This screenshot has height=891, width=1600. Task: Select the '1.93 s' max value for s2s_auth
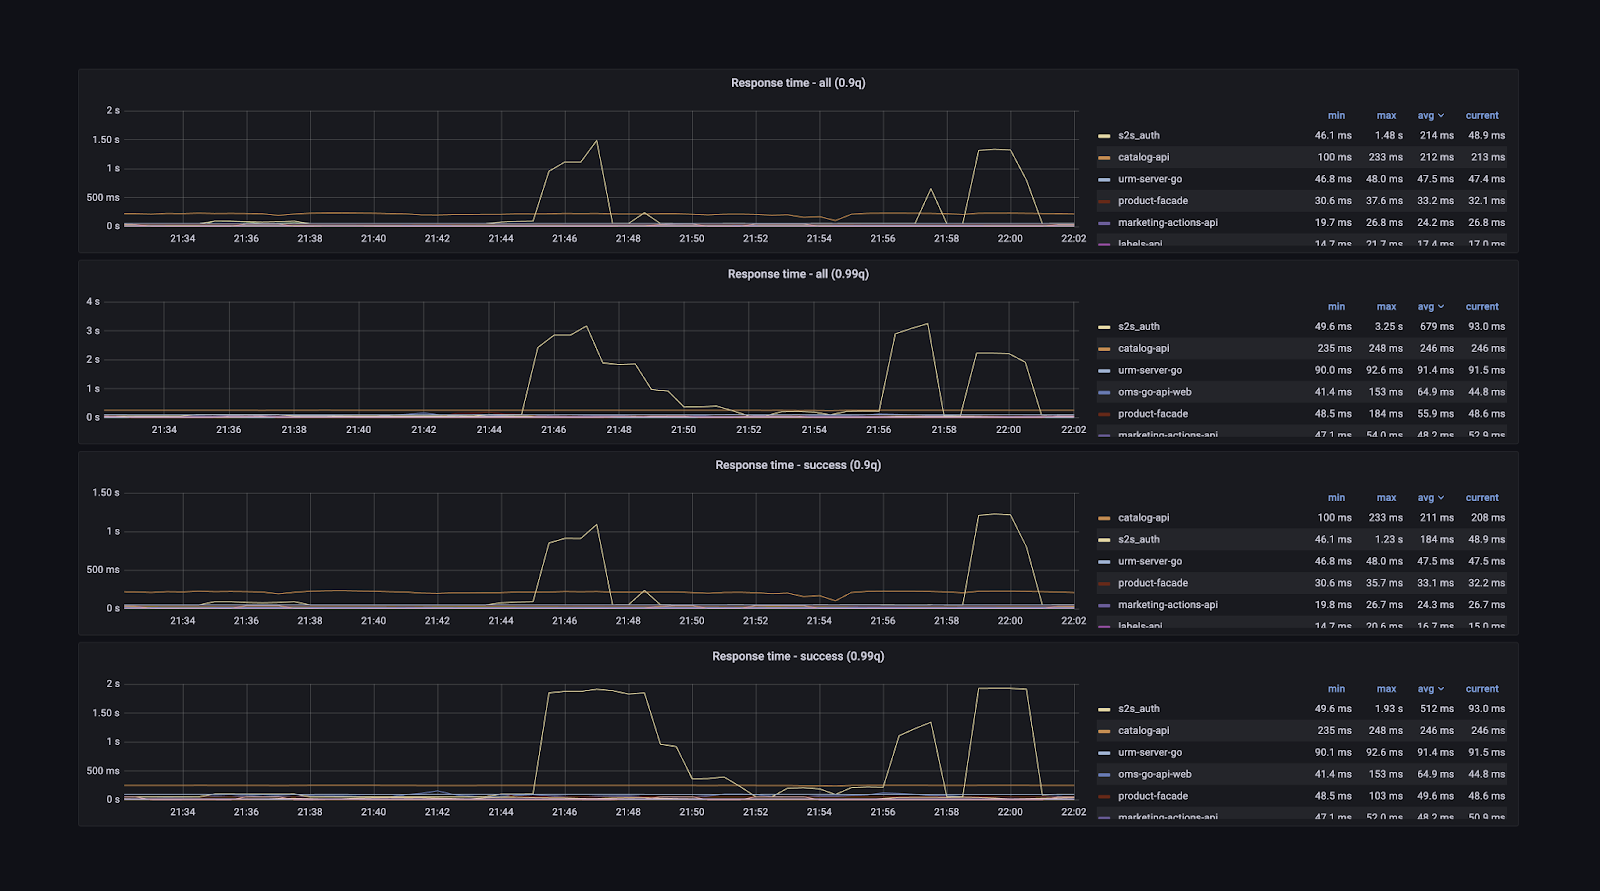click(1388, 709)
